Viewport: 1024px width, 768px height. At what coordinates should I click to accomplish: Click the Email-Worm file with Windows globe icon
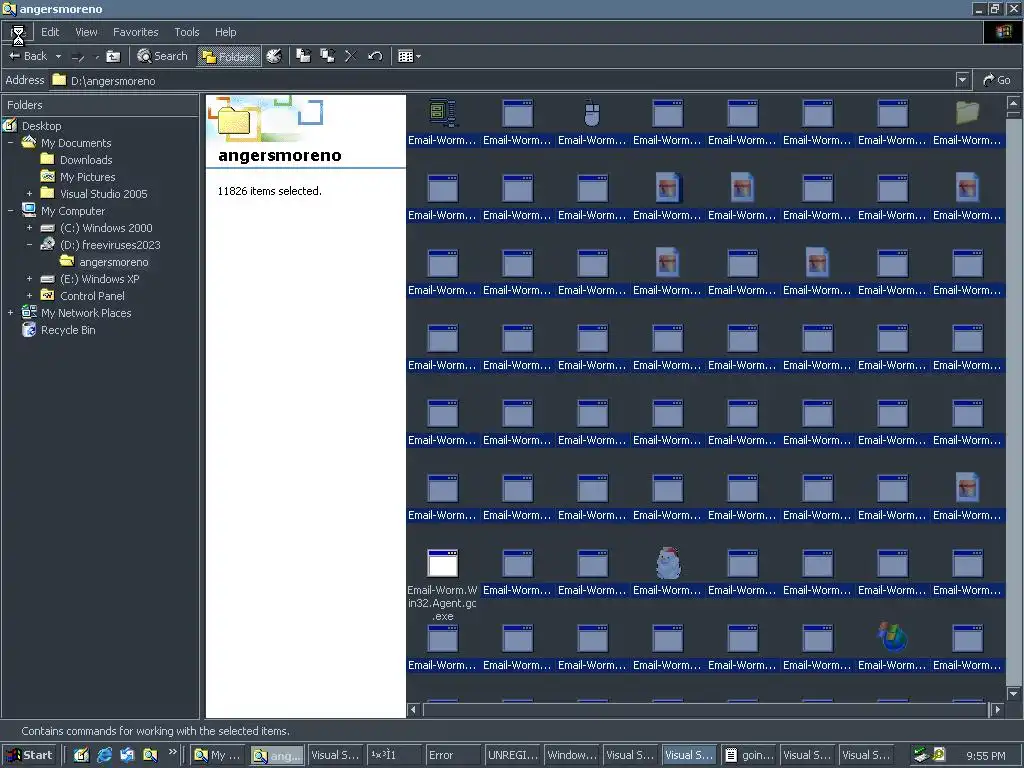click(x=892, y=647)
